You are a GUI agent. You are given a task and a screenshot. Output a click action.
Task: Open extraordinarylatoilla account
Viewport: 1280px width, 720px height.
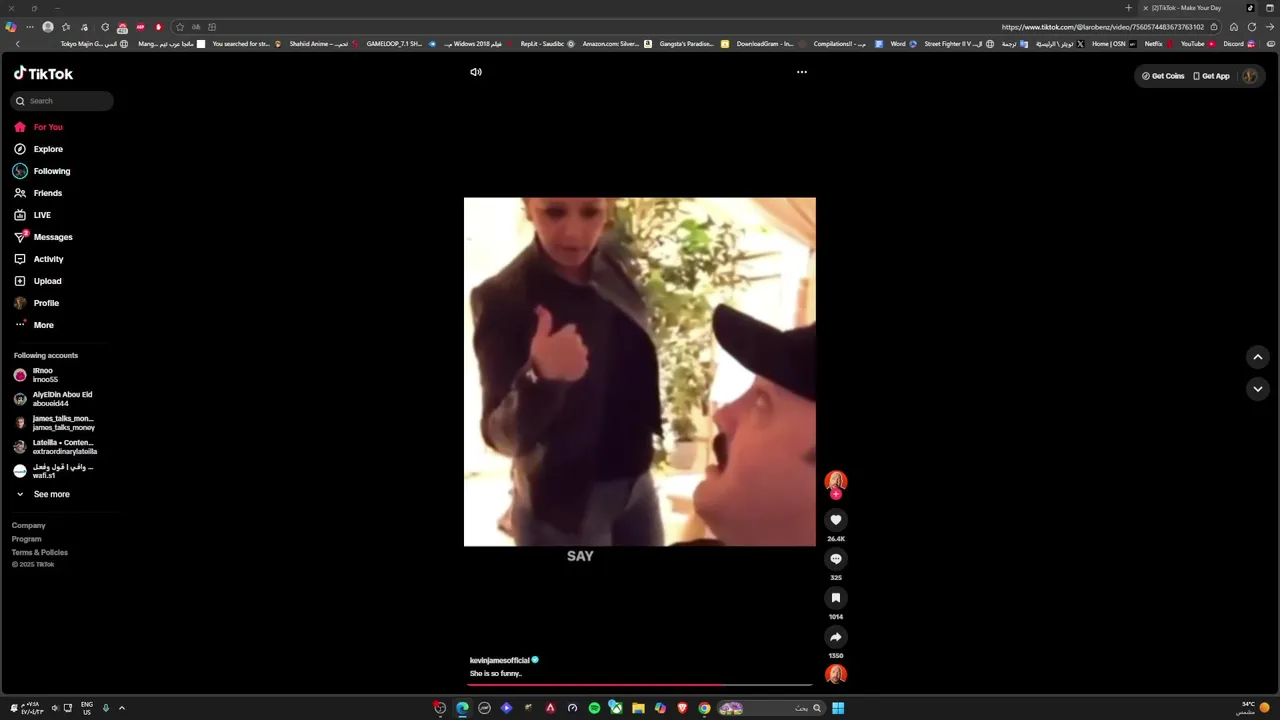tap(55, 447)
